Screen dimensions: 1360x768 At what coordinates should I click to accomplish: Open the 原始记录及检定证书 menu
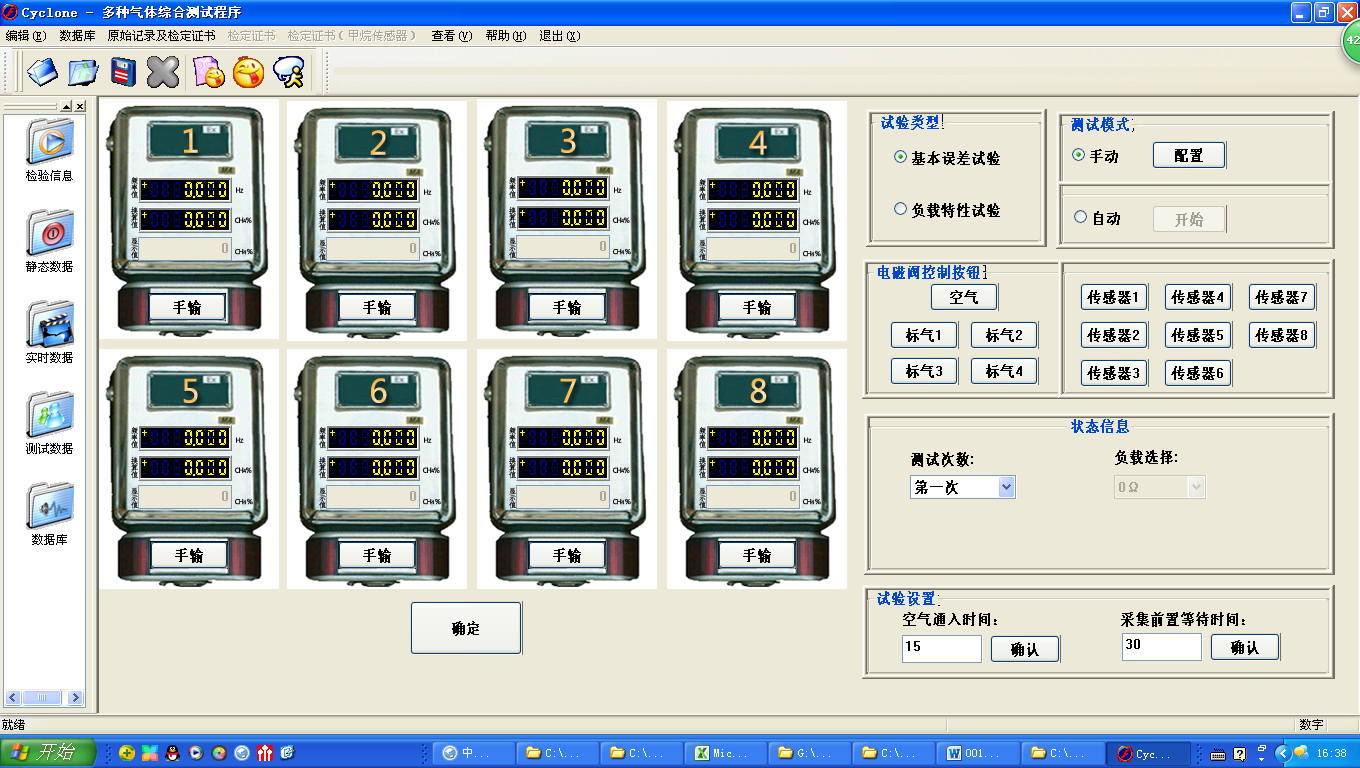161,36
